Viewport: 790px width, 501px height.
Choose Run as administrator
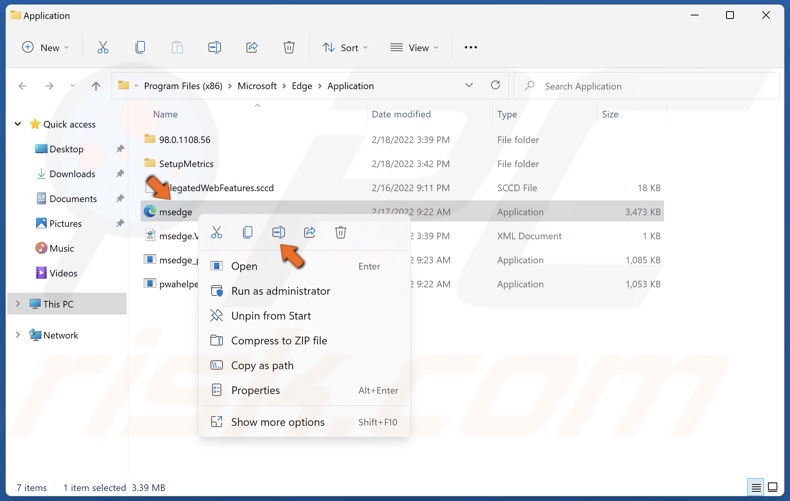pyautogui.click(x=304, y=291)
